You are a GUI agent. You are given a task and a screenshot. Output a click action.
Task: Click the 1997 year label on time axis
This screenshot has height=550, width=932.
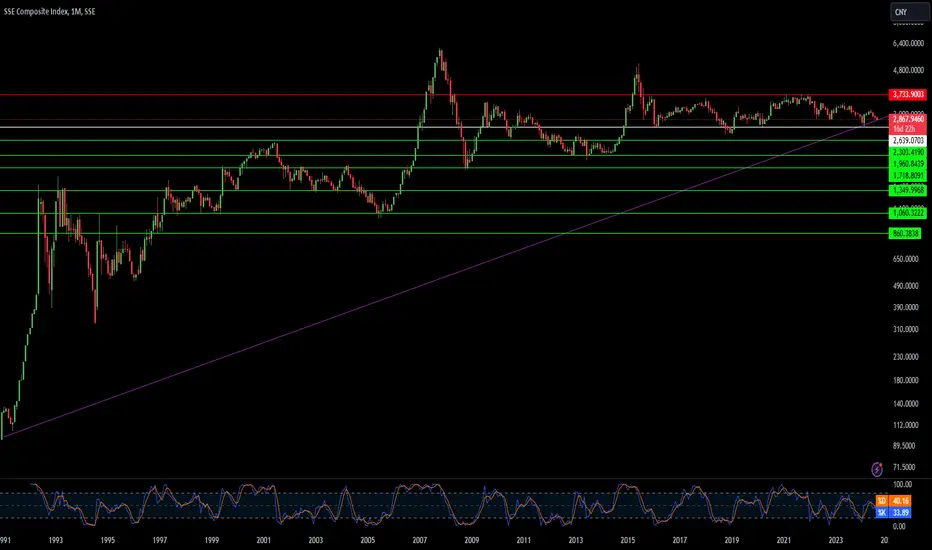[x=160, y=540]
